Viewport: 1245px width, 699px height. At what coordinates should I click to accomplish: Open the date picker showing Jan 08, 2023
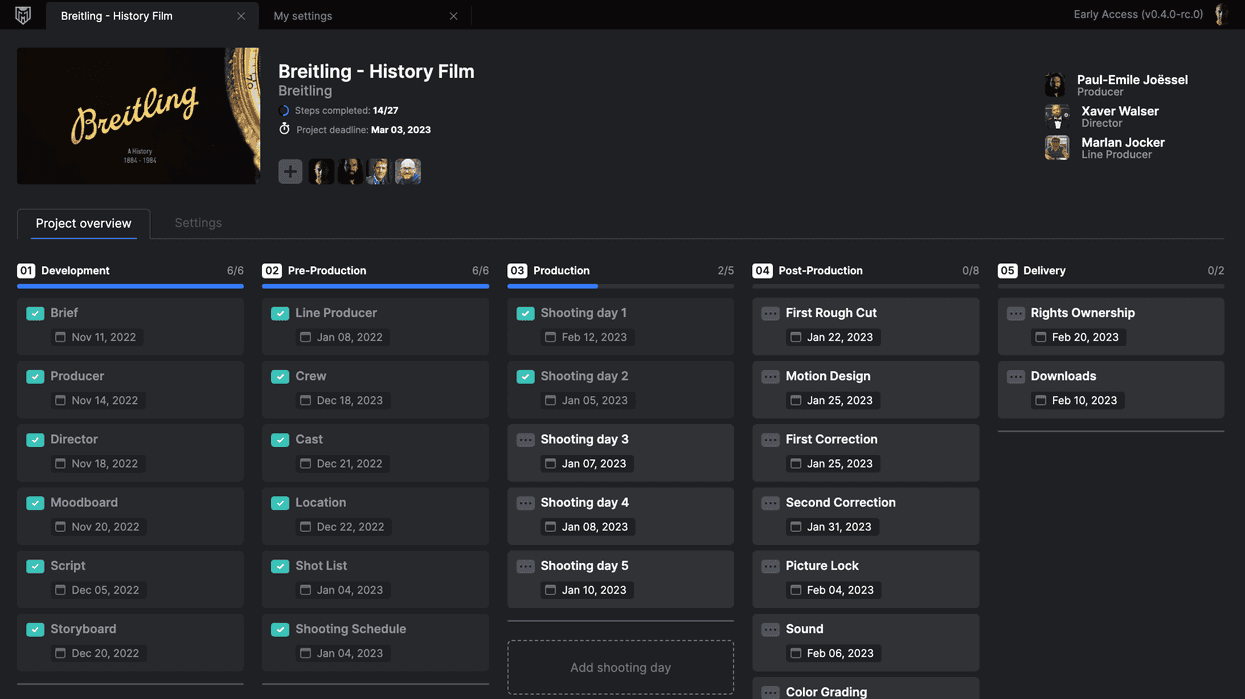click(x=587, y=526)
